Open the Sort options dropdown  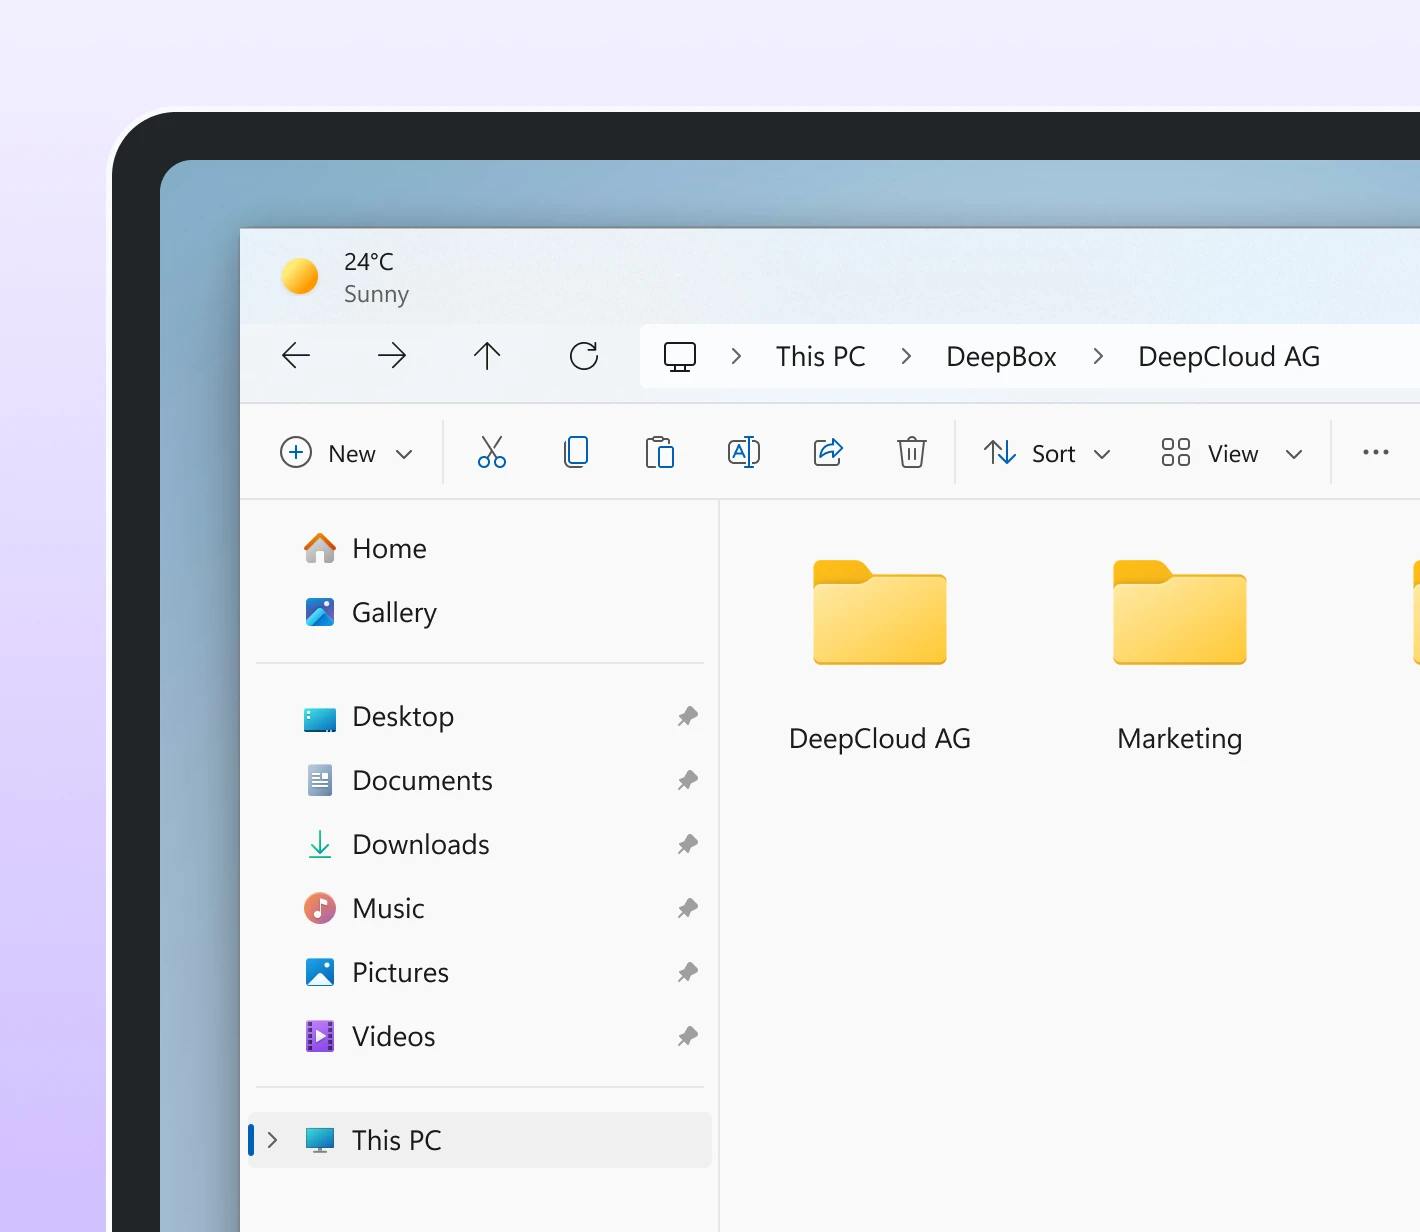(x=1047, y=453)
